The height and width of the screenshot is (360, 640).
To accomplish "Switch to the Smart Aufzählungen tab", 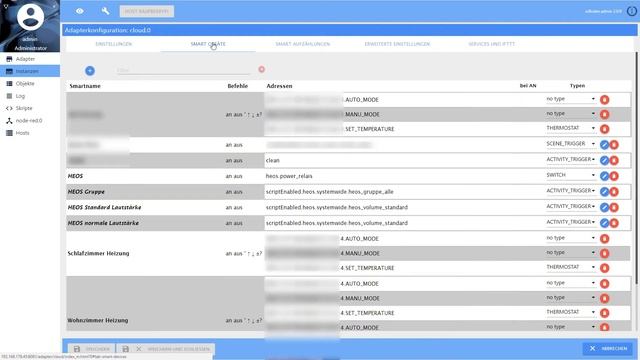I will 302,44.
